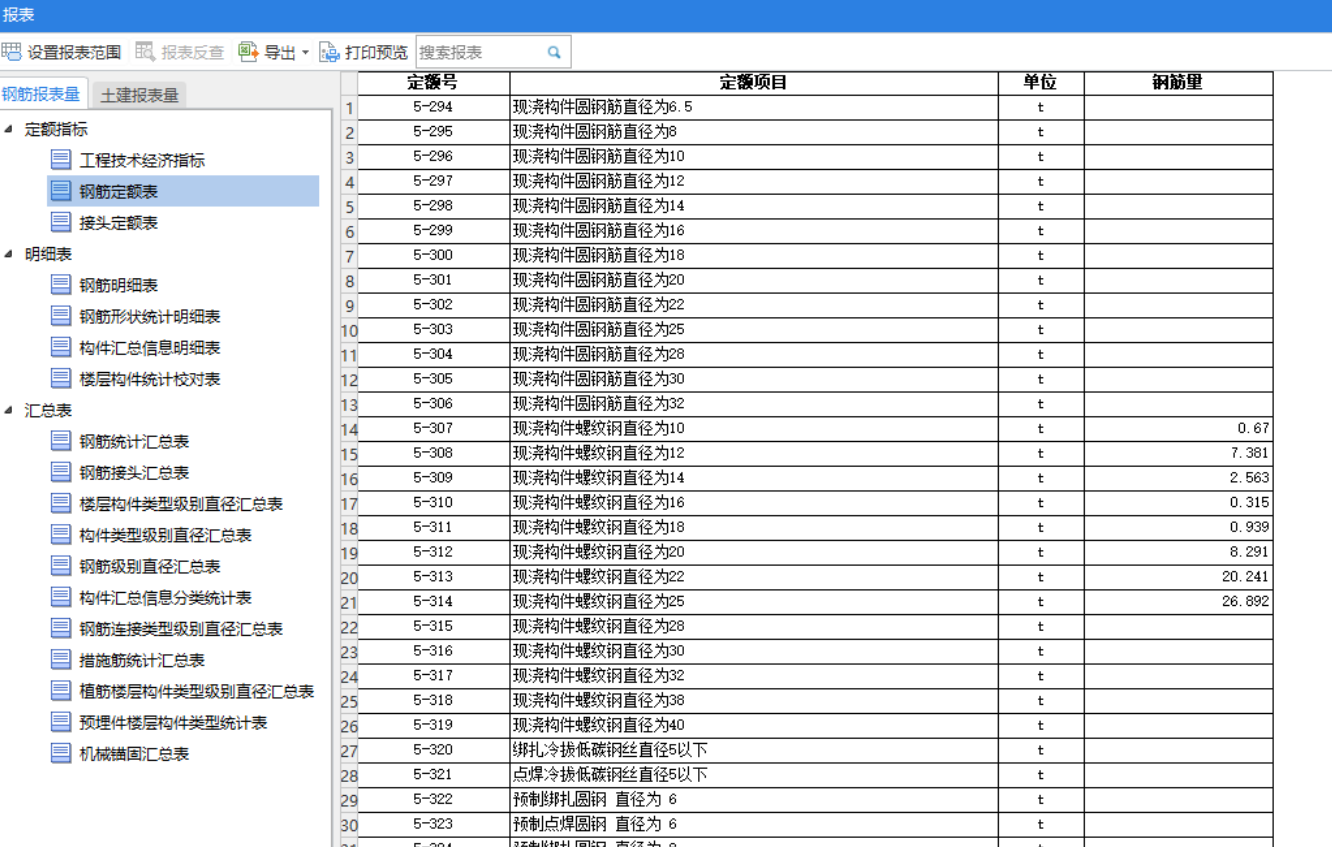This screenshot has height=847, width=1332.
Task: Click the 报表反查 toolbar icon
Action: coord(145,52)
